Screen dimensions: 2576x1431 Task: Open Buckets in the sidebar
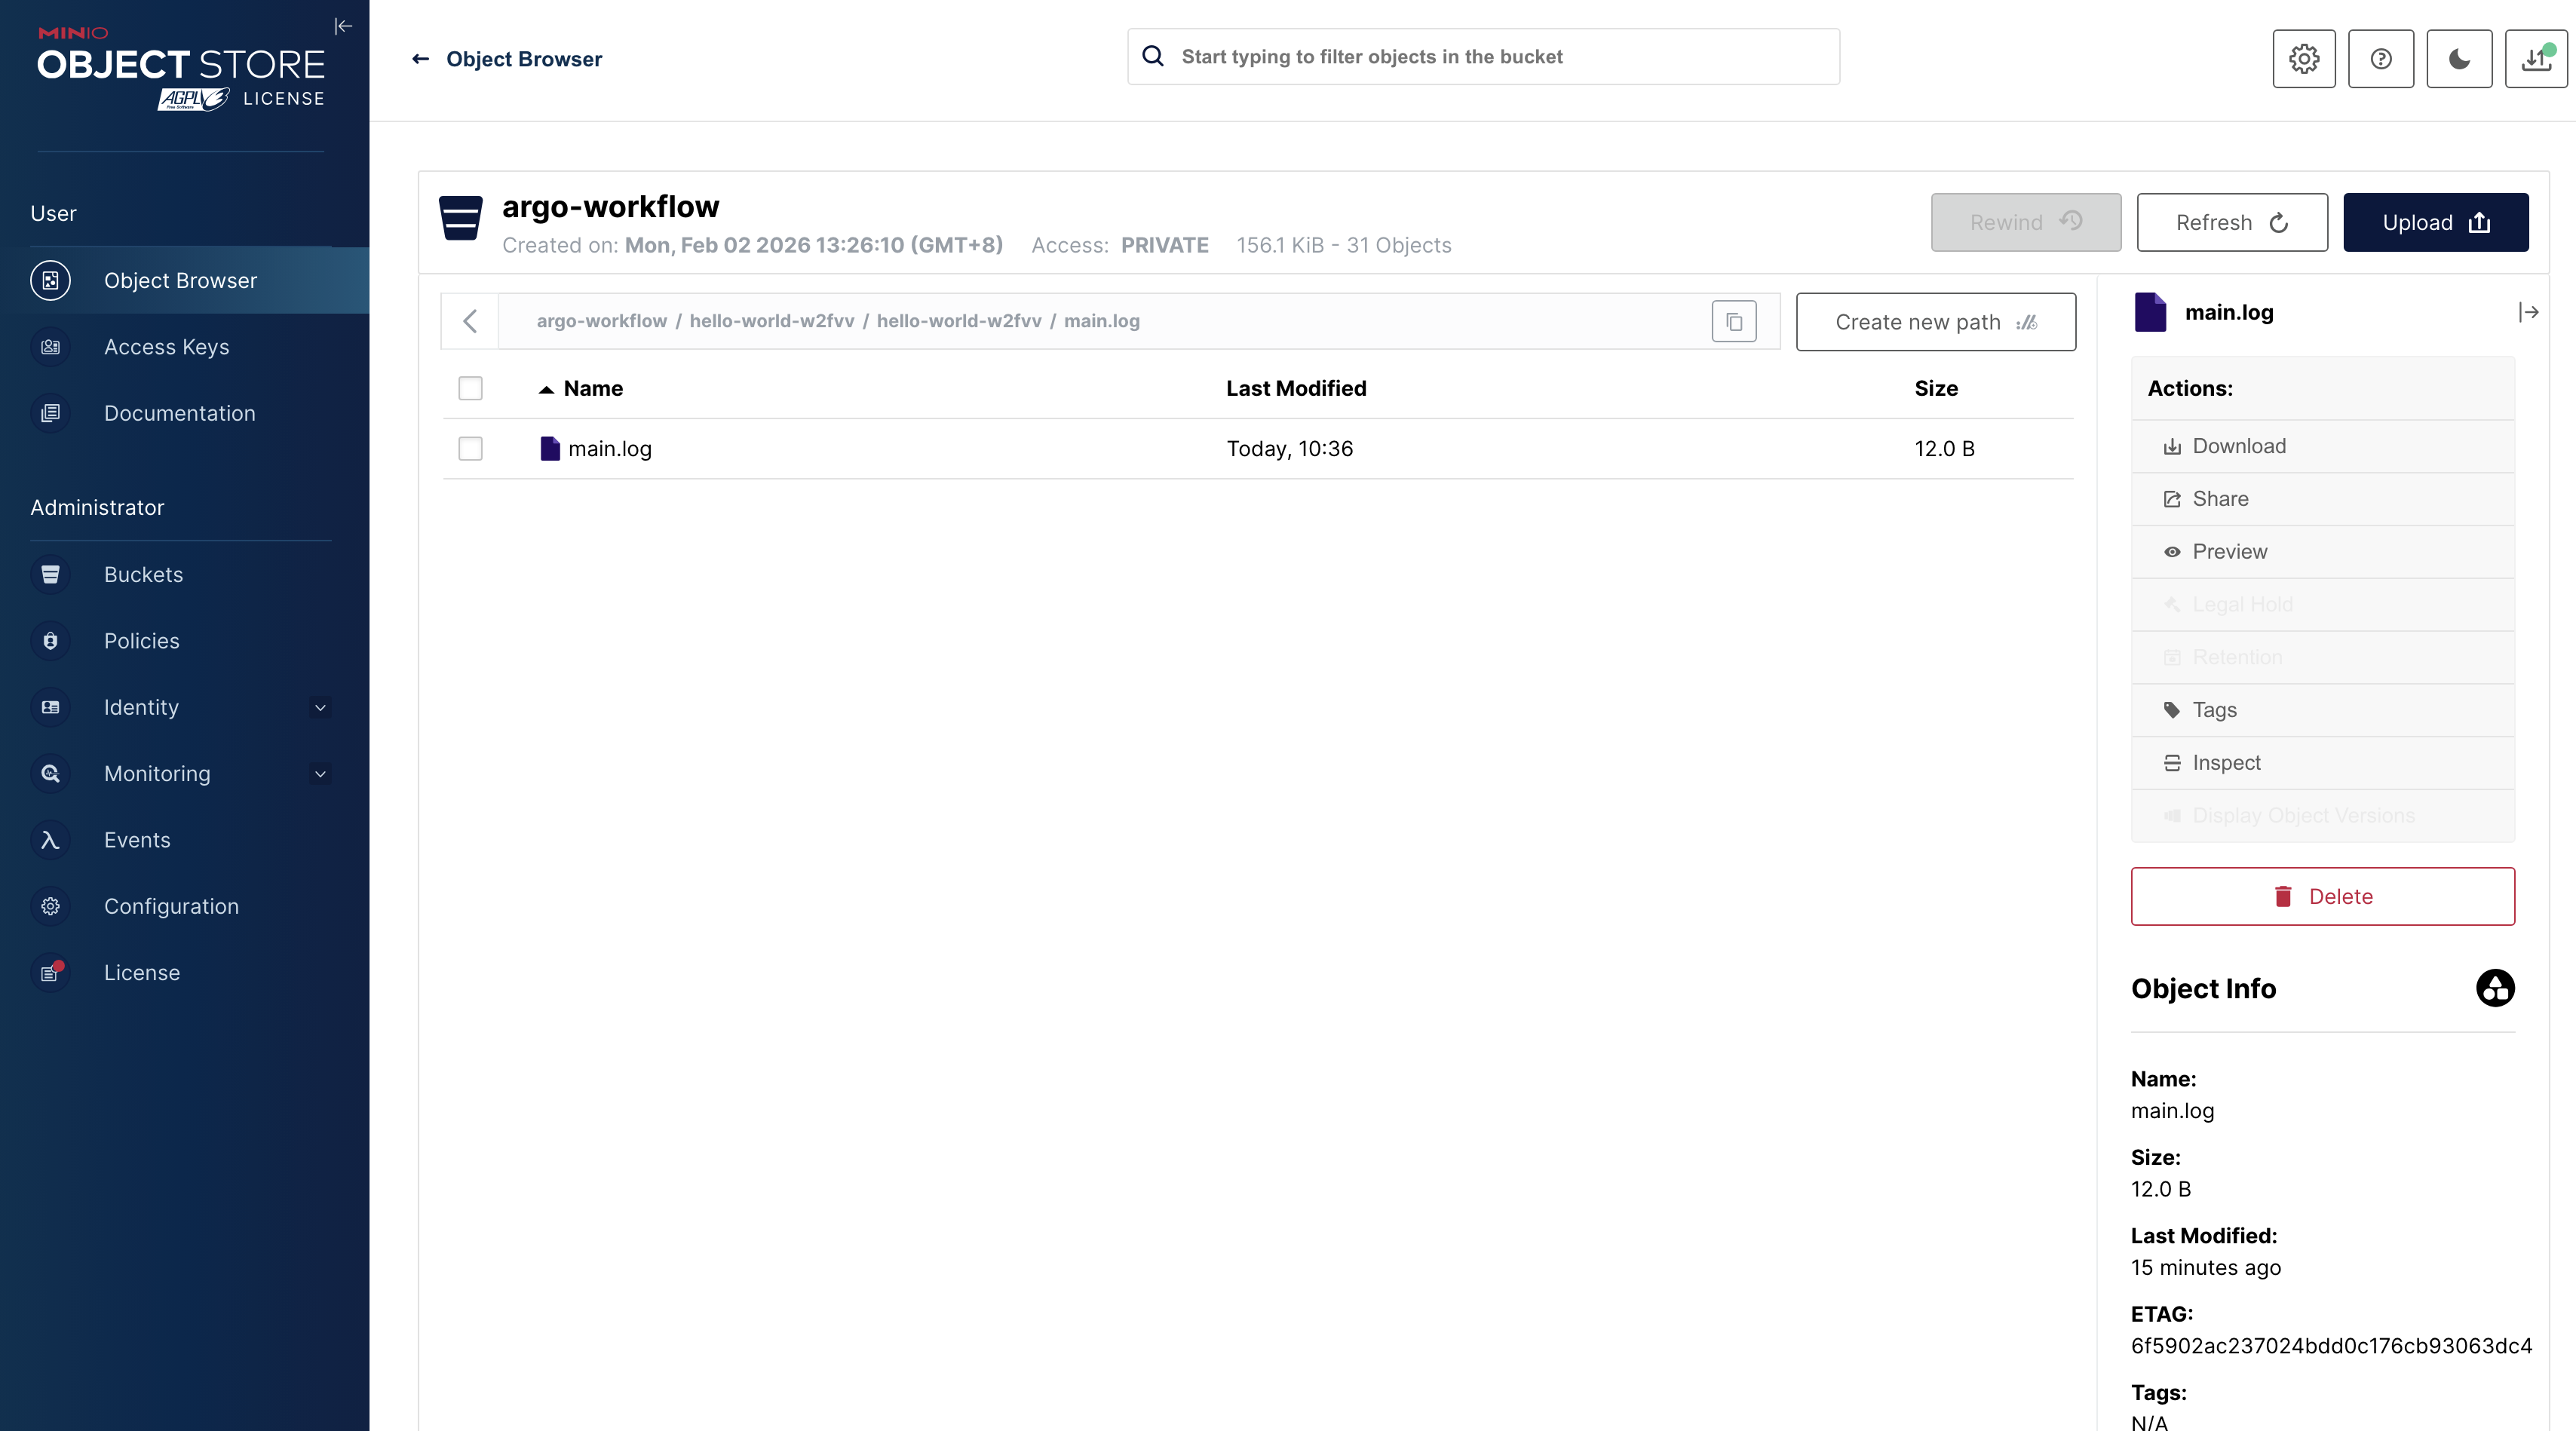[143, 575]
